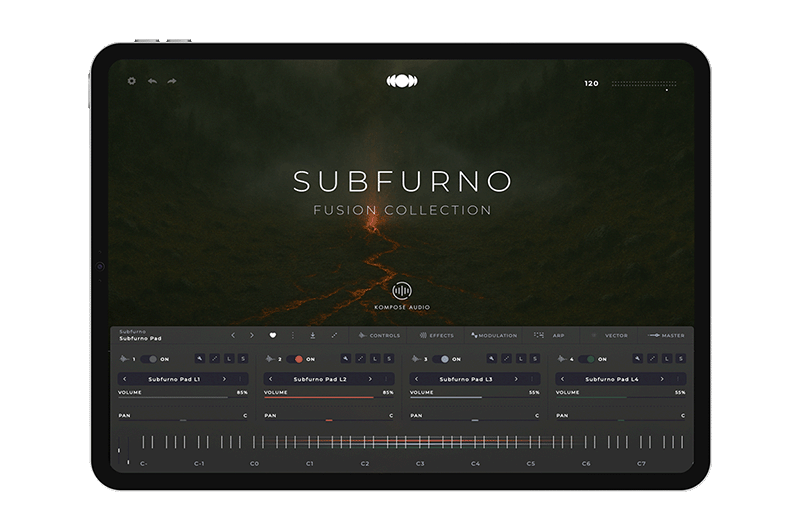Toggle layer 2 S solo button
The width and height of the screenshot is (800, 530).
389,359
